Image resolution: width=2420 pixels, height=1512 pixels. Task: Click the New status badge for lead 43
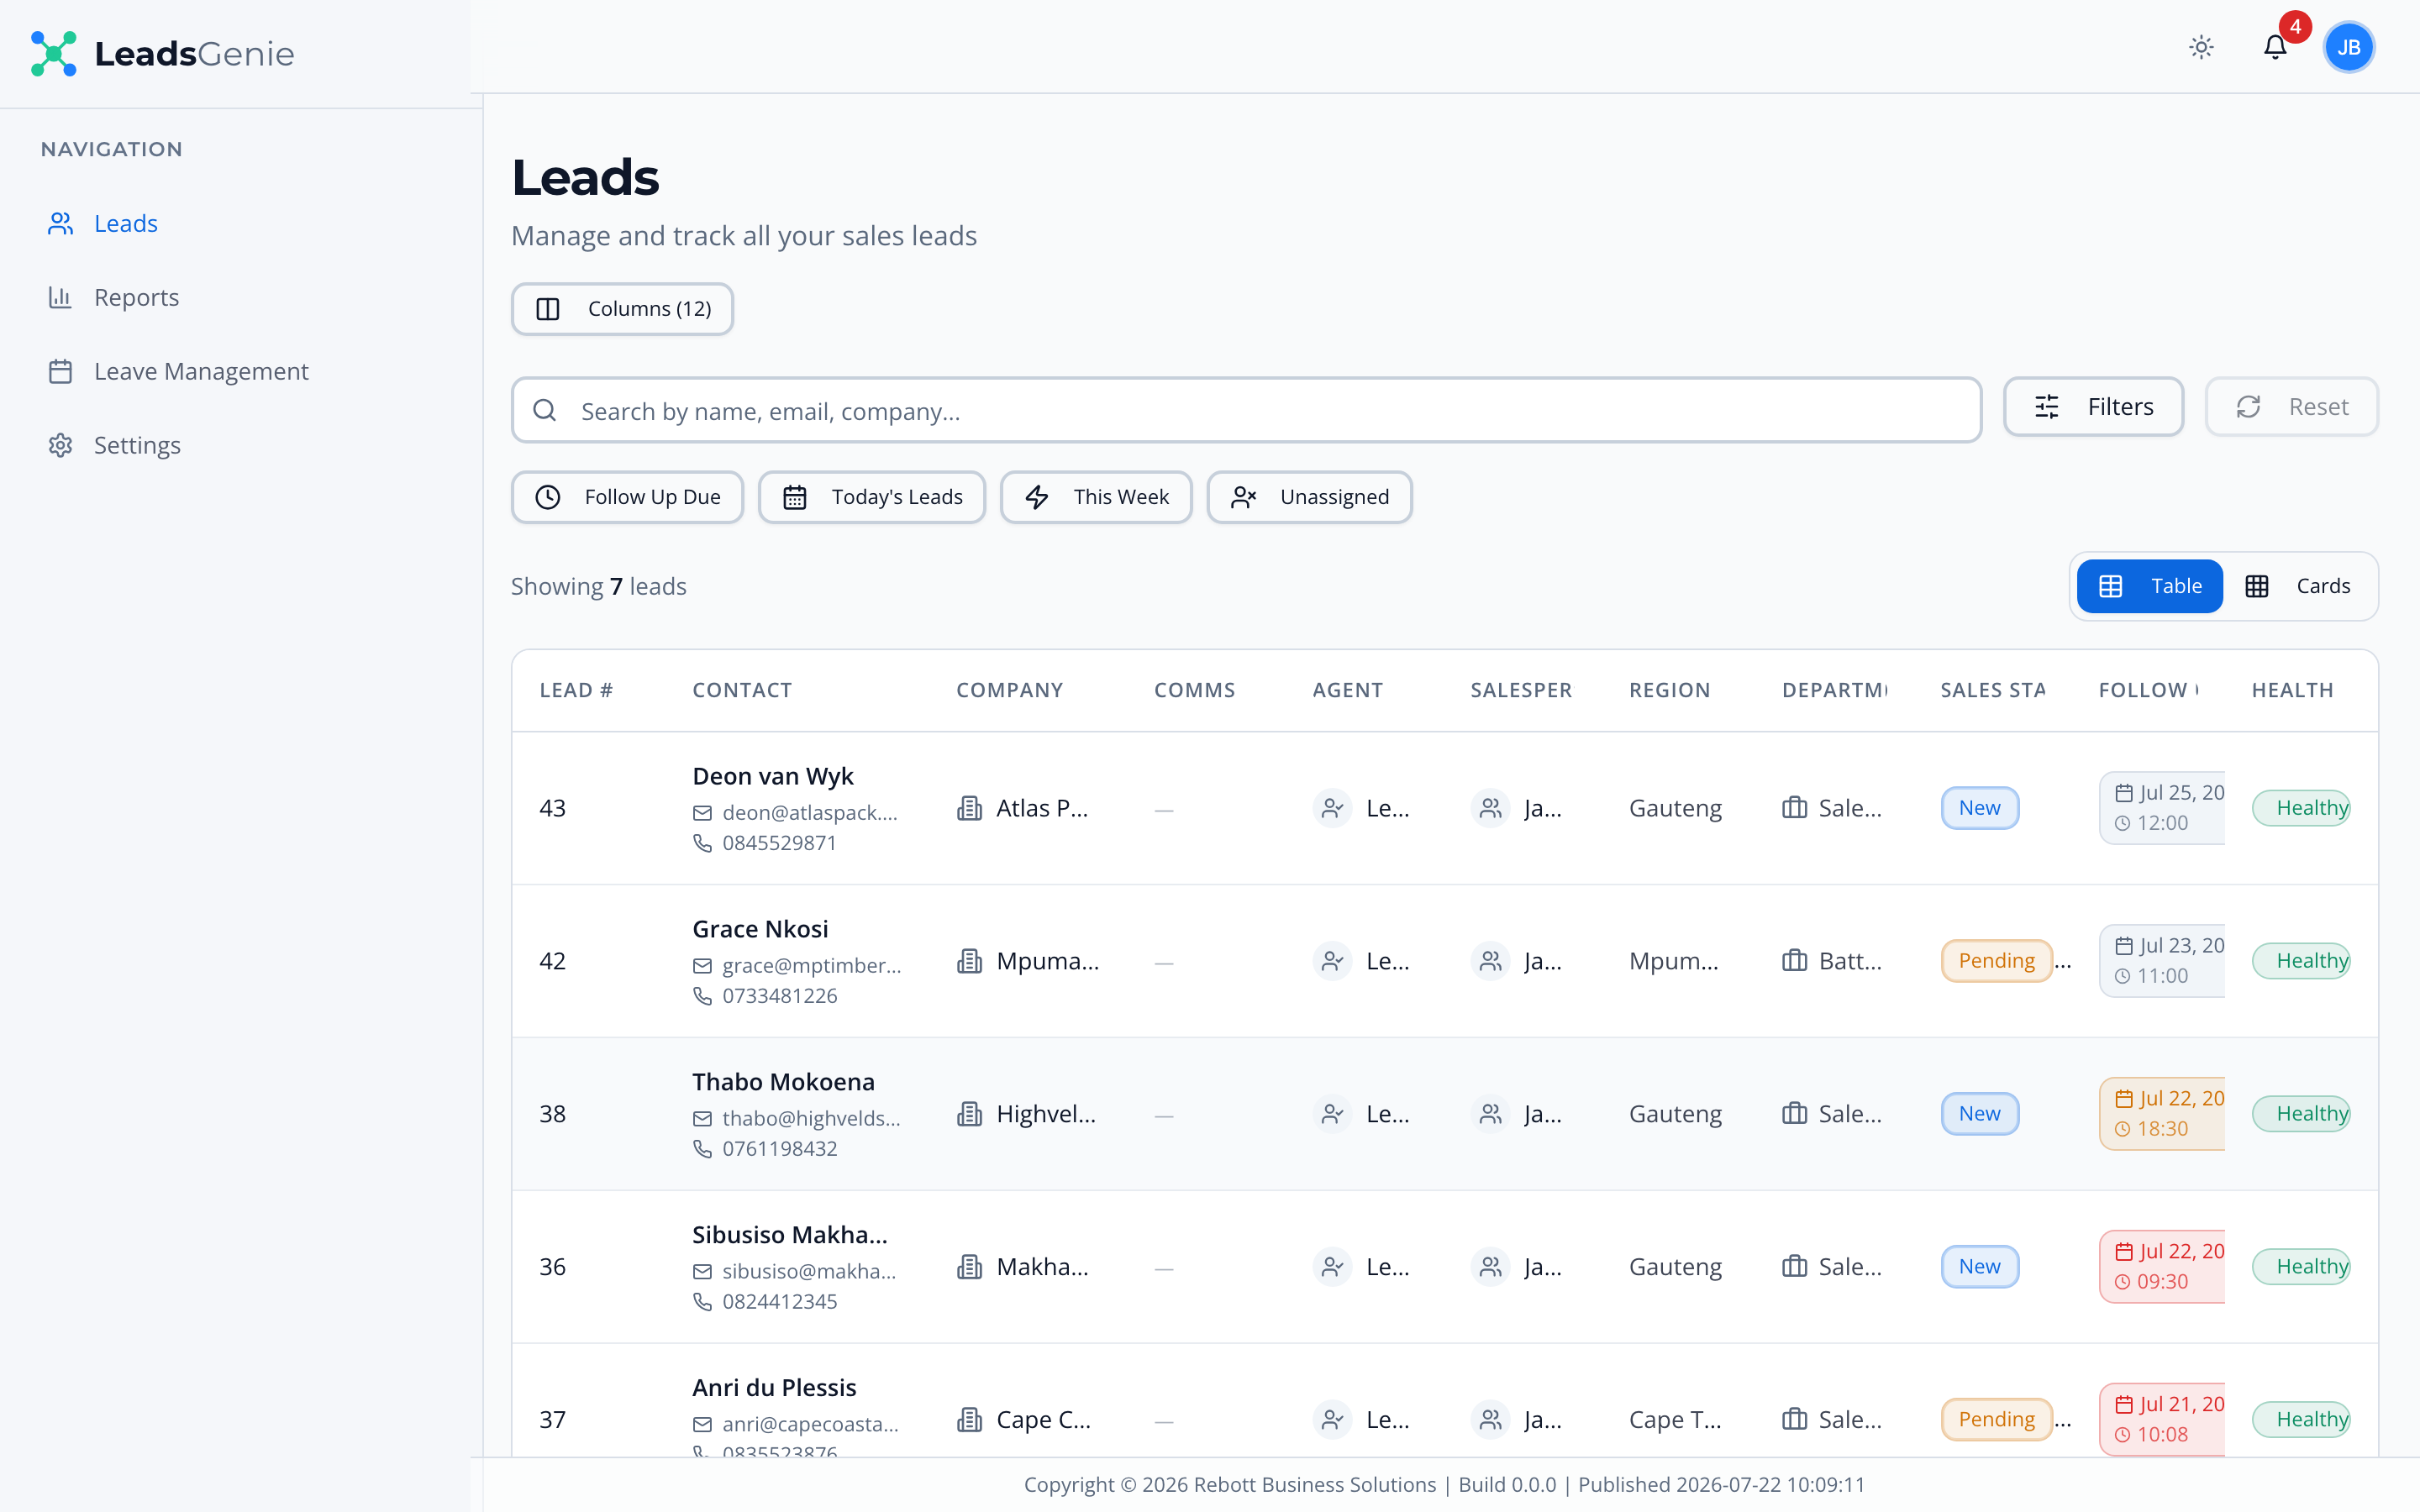(x=1979, y=808)
